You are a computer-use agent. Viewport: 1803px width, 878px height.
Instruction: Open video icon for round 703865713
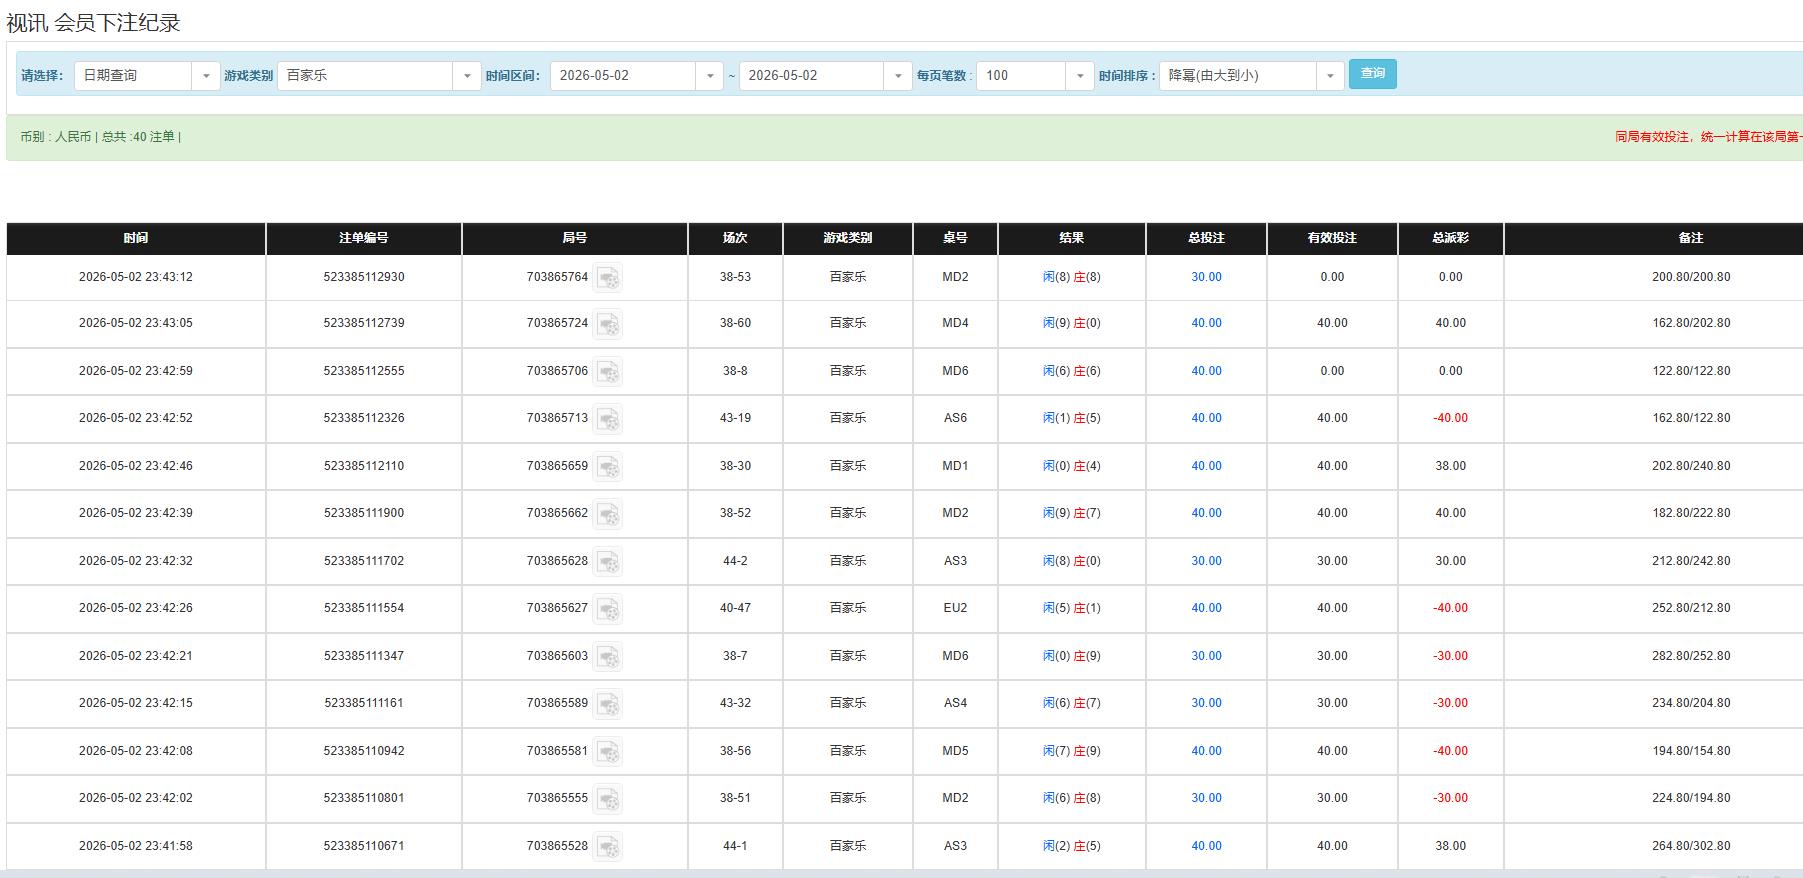(608, 419)
